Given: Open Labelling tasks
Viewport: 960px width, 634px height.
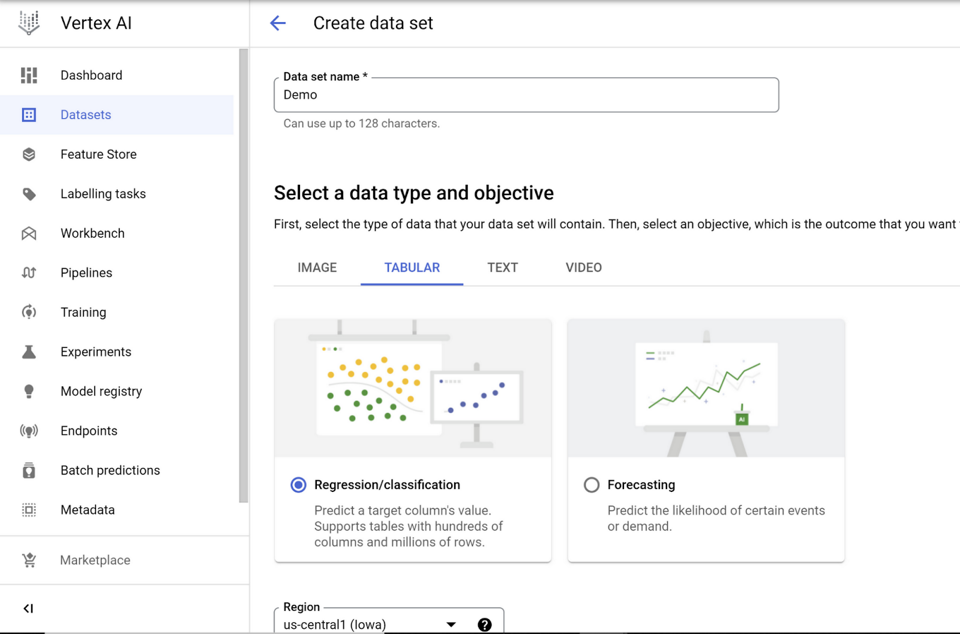Looking at the screenshot, I should coord(101,193).
